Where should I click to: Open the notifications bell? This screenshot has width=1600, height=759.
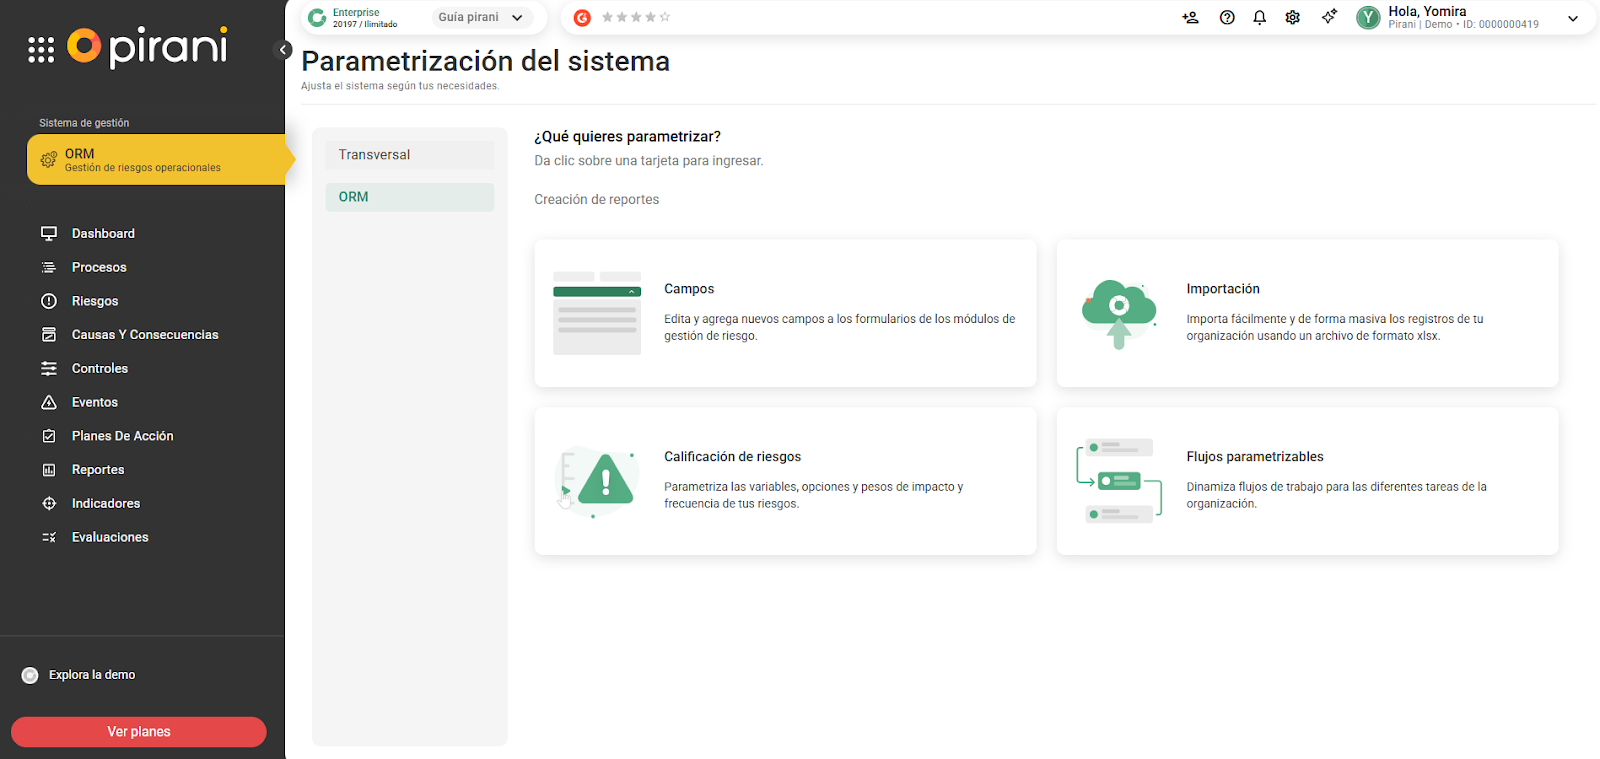[1260, 18]
